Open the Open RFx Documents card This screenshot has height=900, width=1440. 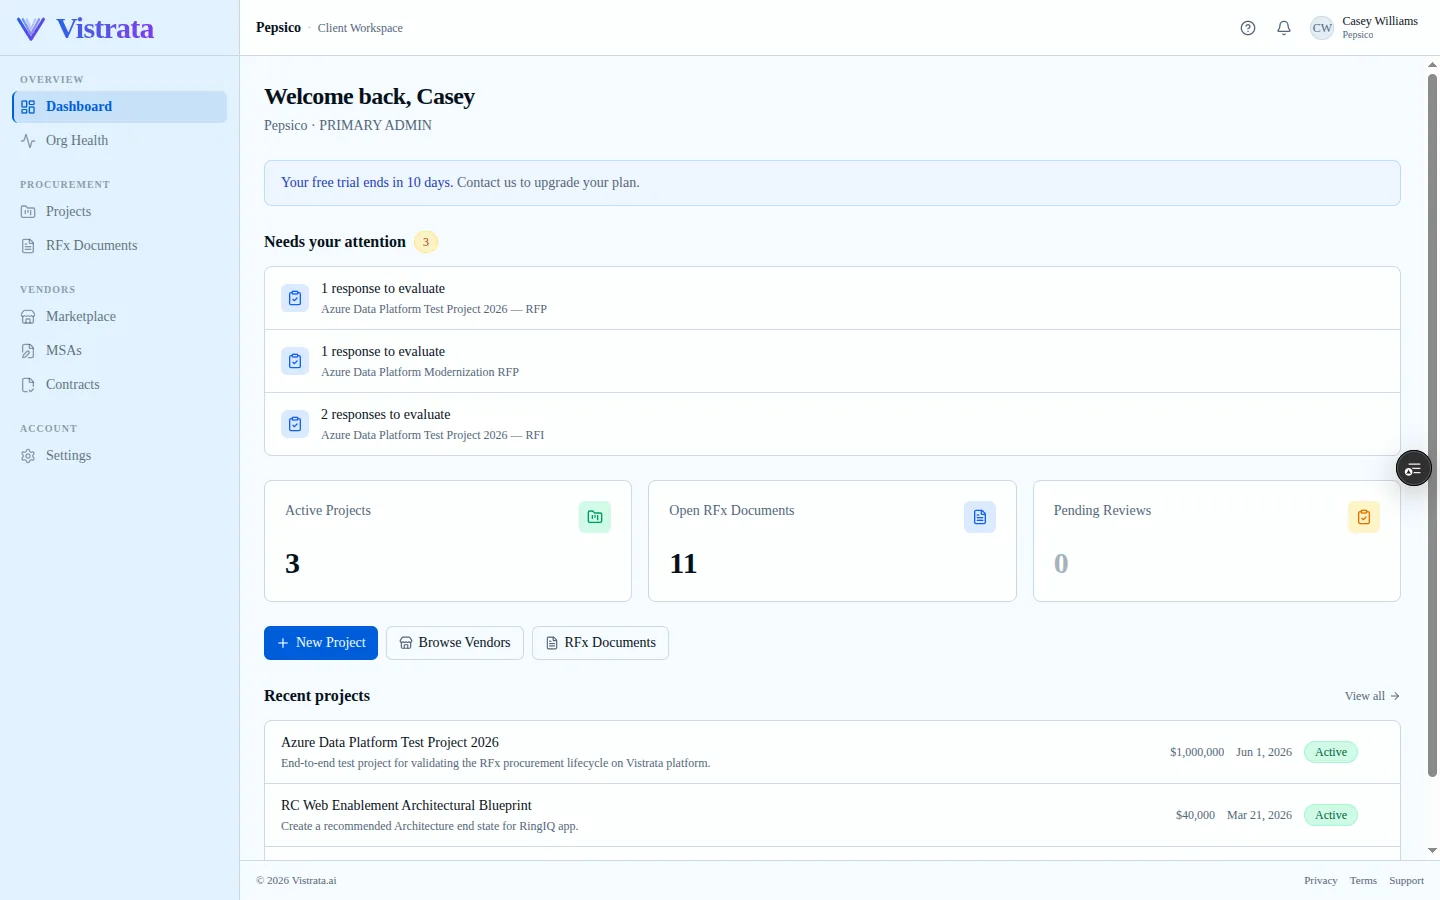pos(832,541)
